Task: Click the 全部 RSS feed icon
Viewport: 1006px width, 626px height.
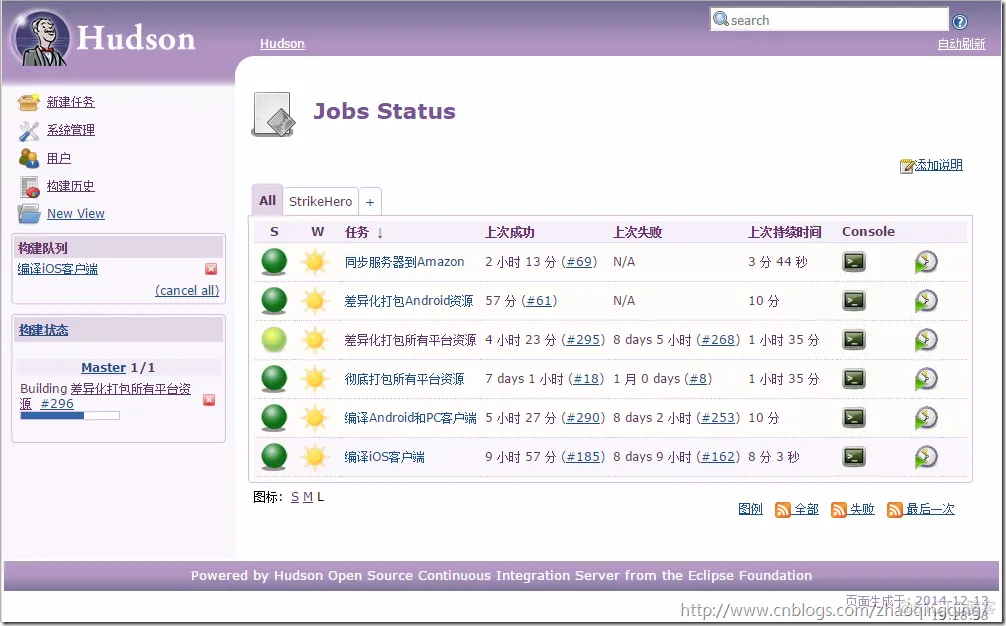Action: 783,510
